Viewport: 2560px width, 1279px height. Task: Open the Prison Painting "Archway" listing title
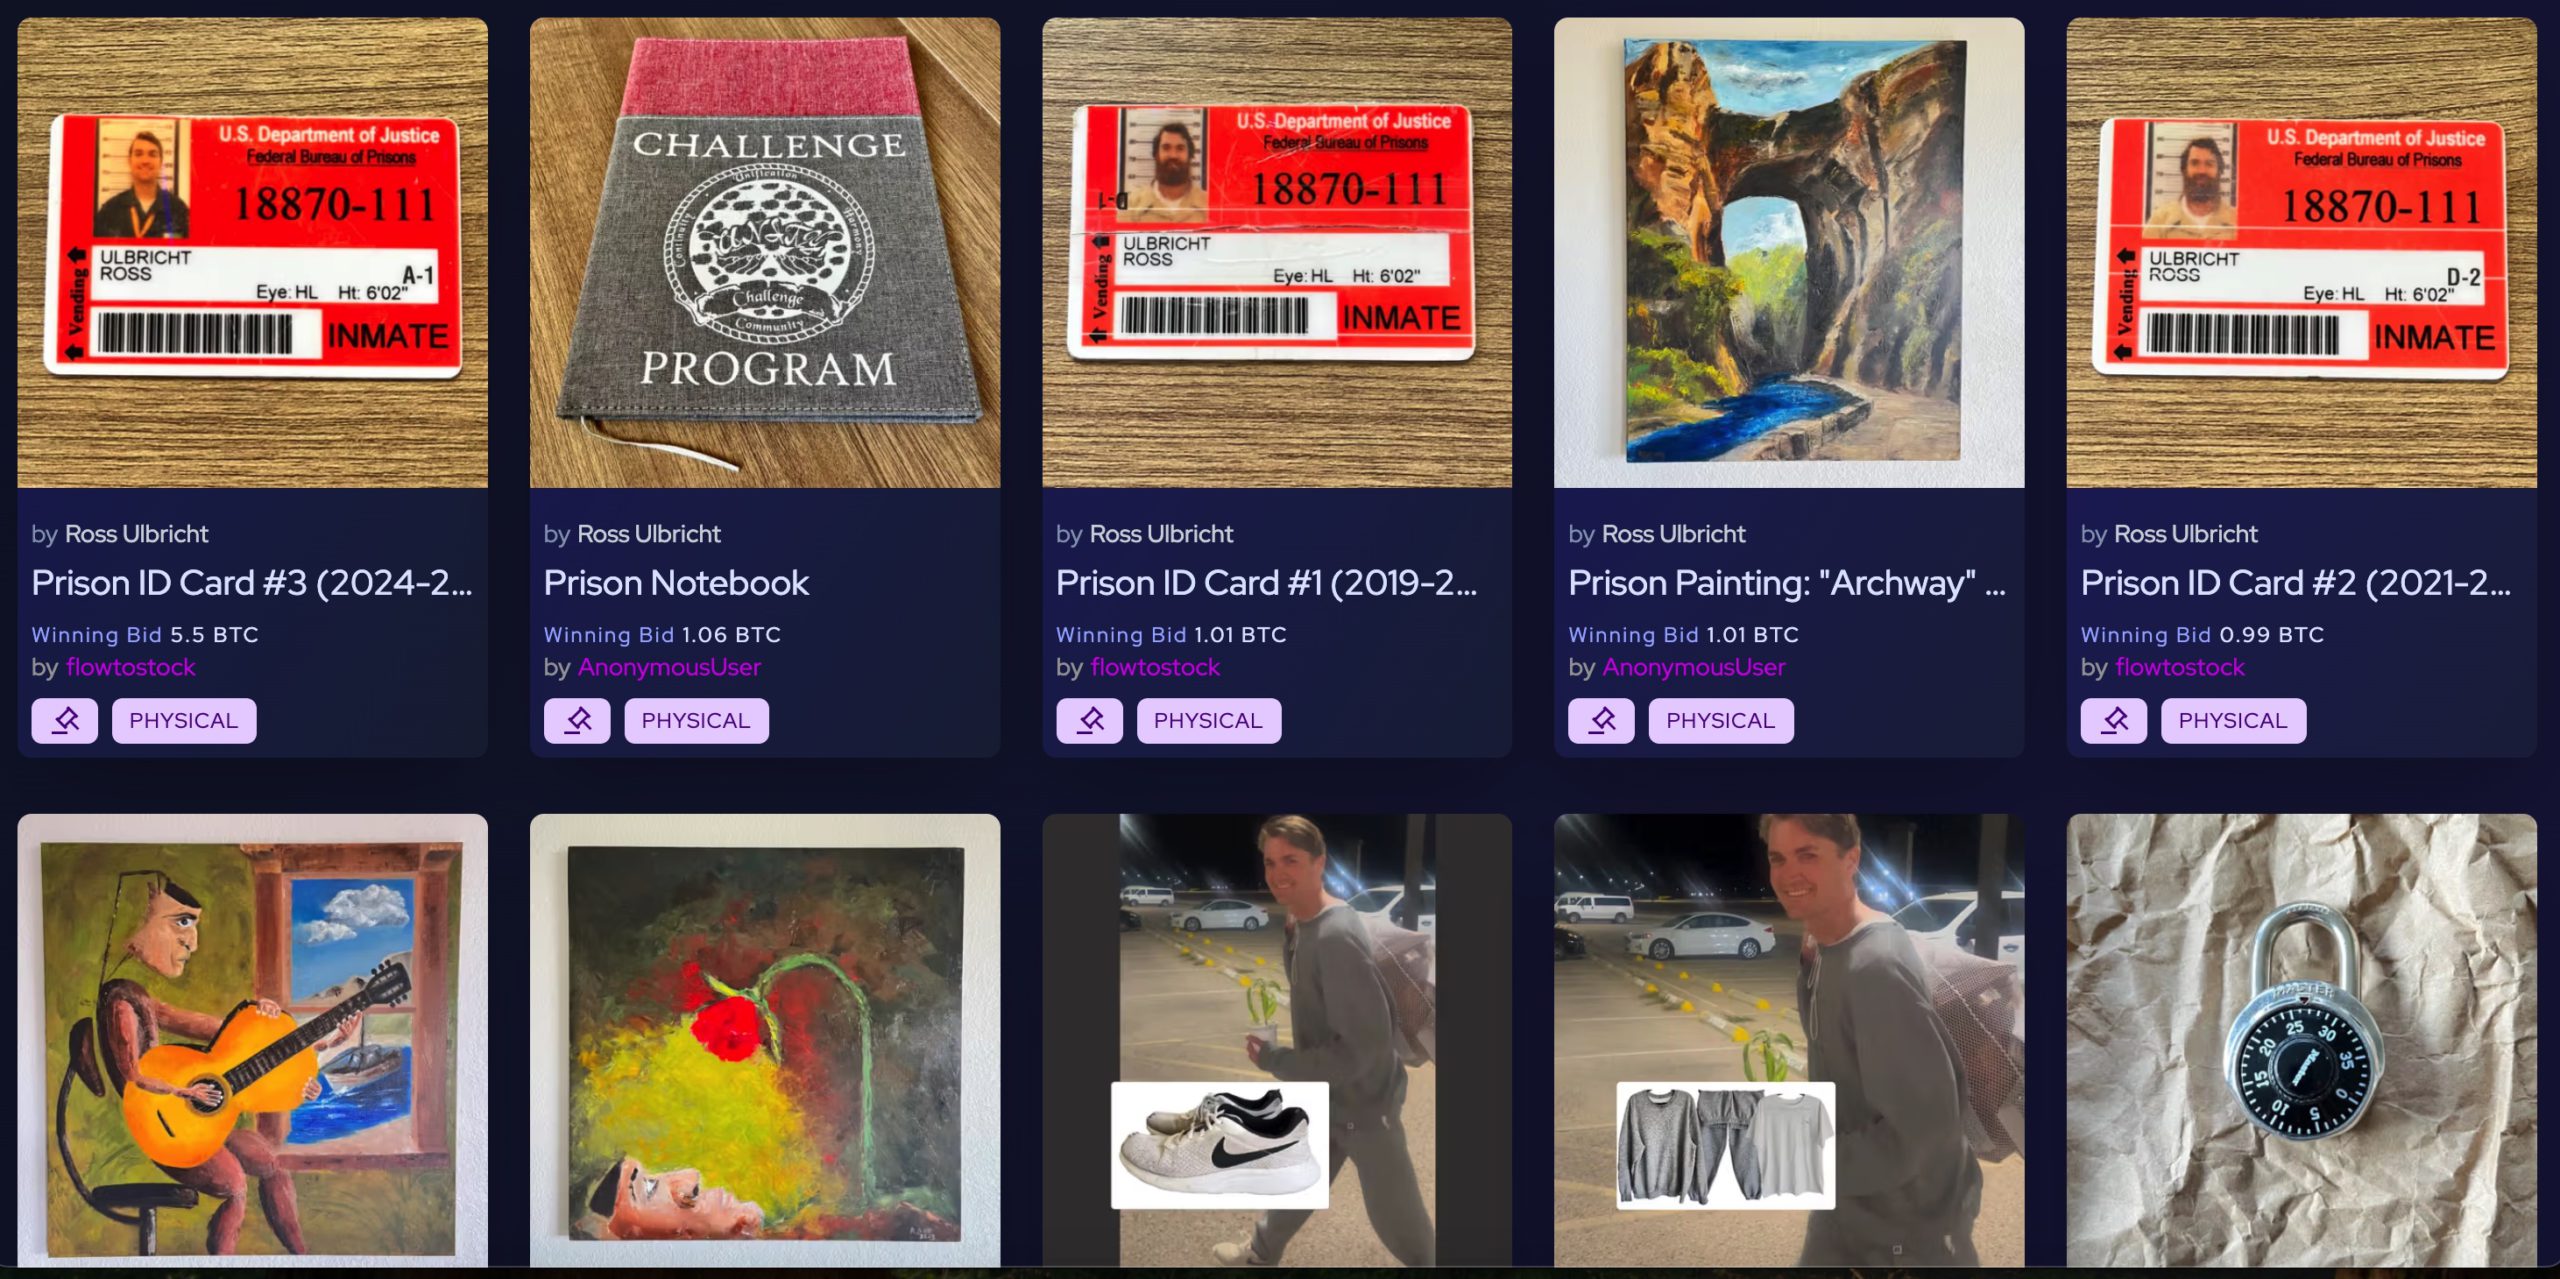point(1786,583)
